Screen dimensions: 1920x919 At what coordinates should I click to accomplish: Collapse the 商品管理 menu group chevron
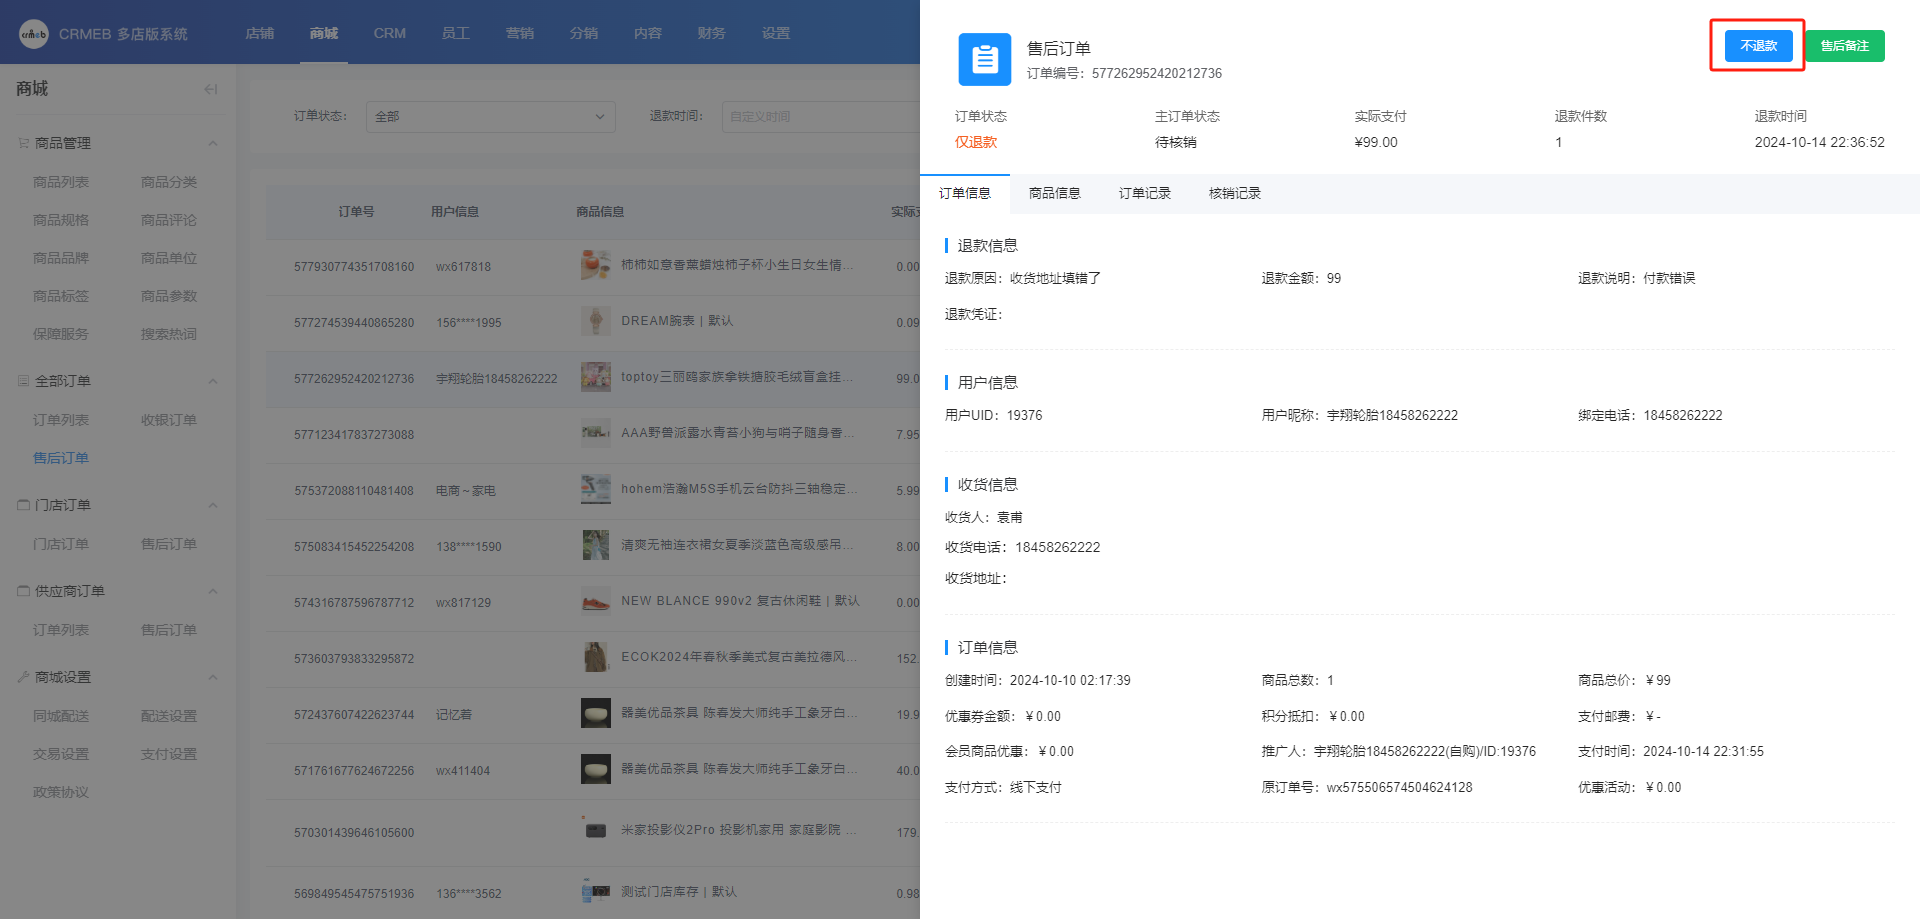213,143
